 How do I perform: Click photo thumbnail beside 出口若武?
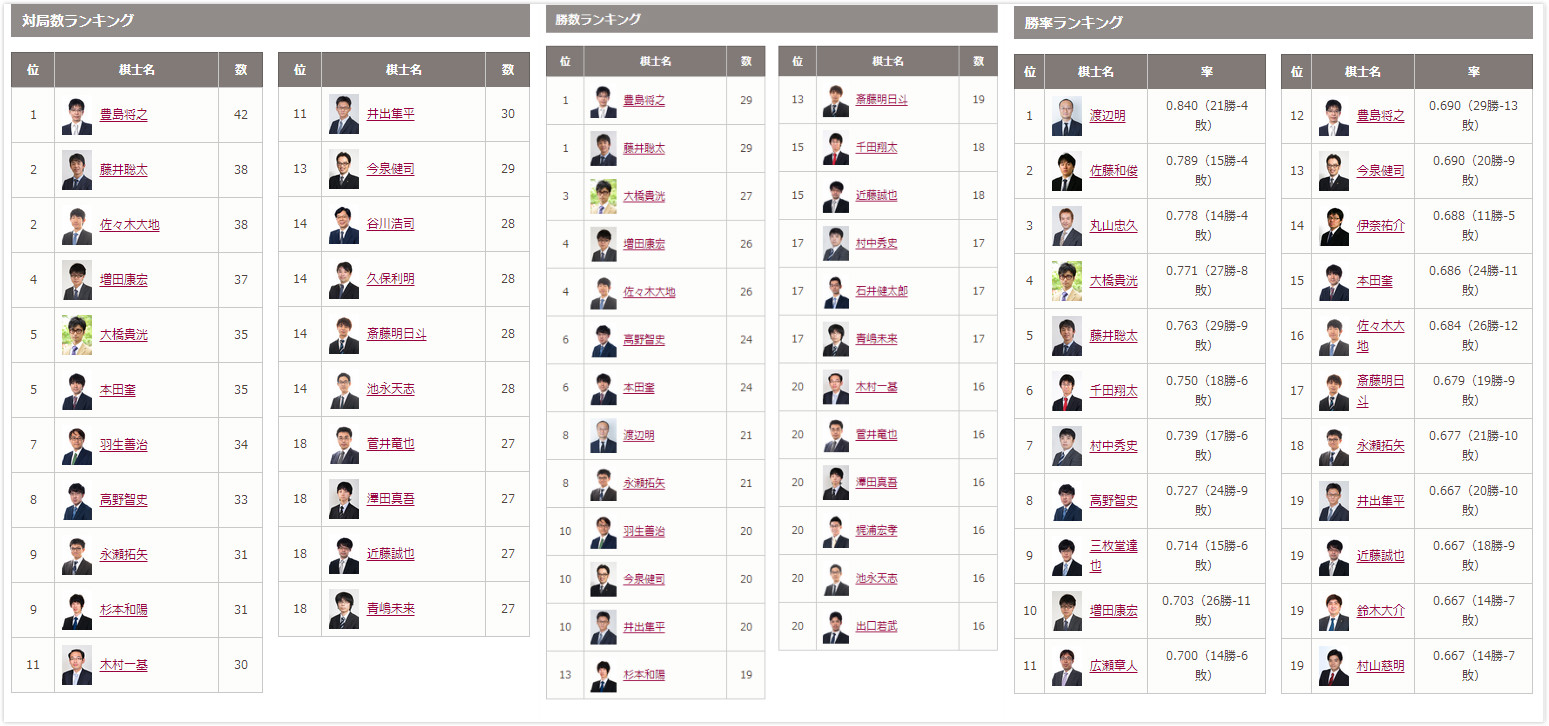point(836,626)
